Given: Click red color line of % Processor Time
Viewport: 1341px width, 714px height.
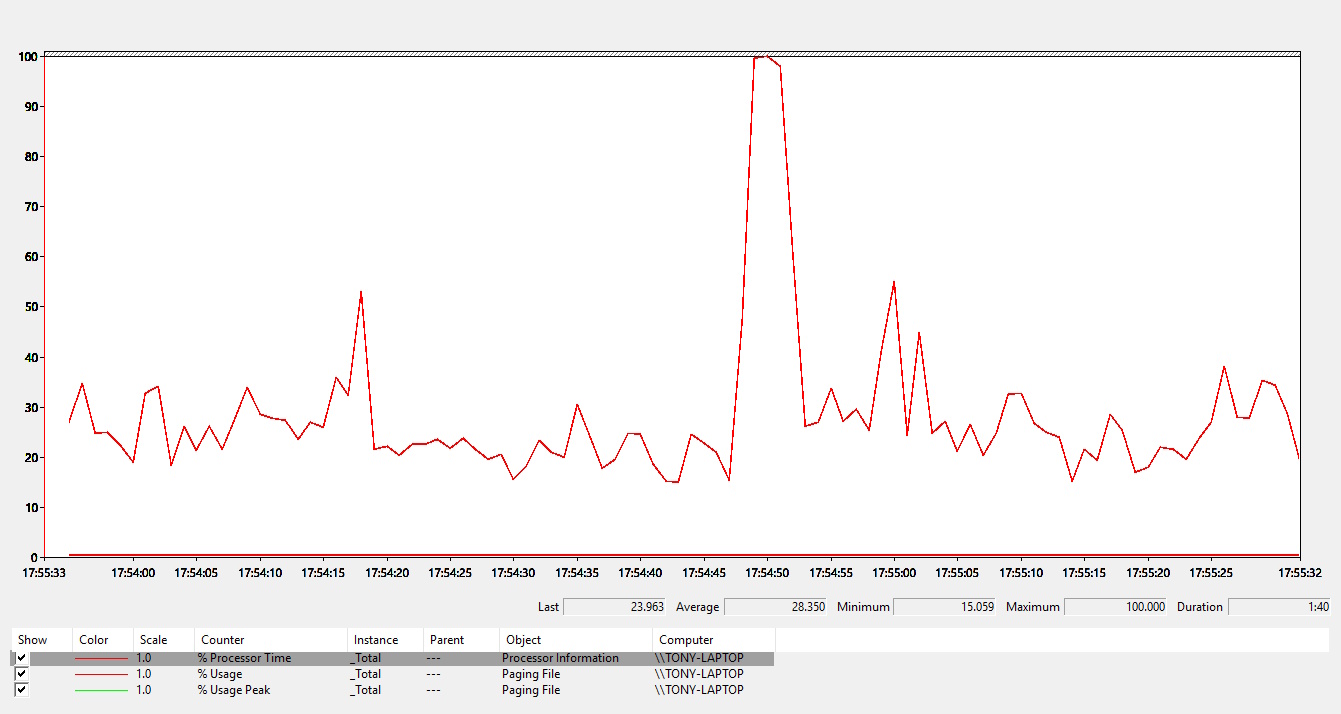Looking at the screenshot, I should pyautogui.click(x=101, y=658).
